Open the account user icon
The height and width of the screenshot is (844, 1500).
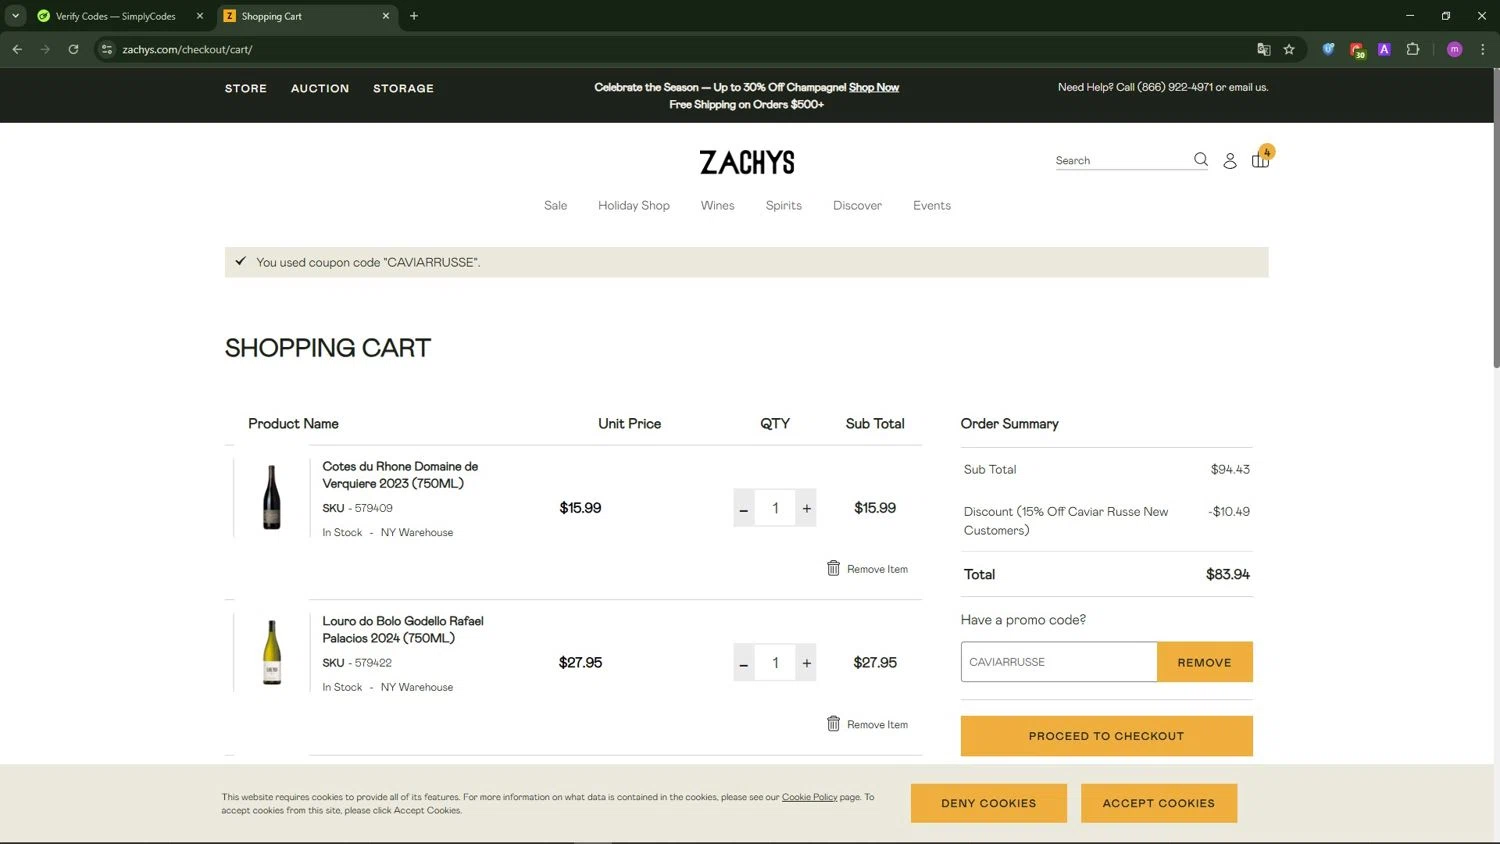click(x=1230, y=160)
